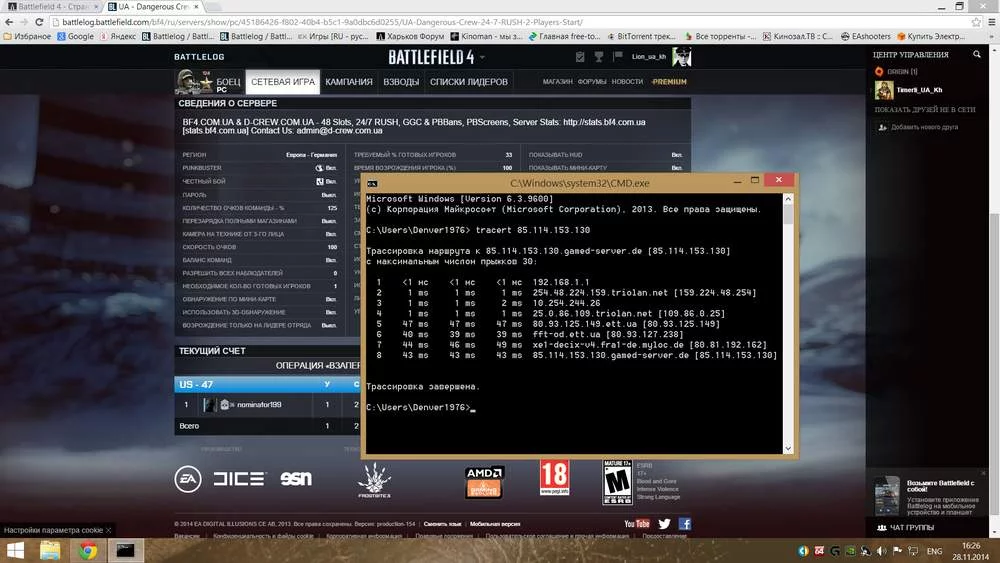1000x563 pixels.
Task: Open the Яндекс bookmark
Action: pyautogui.click(x=118, y=36)
